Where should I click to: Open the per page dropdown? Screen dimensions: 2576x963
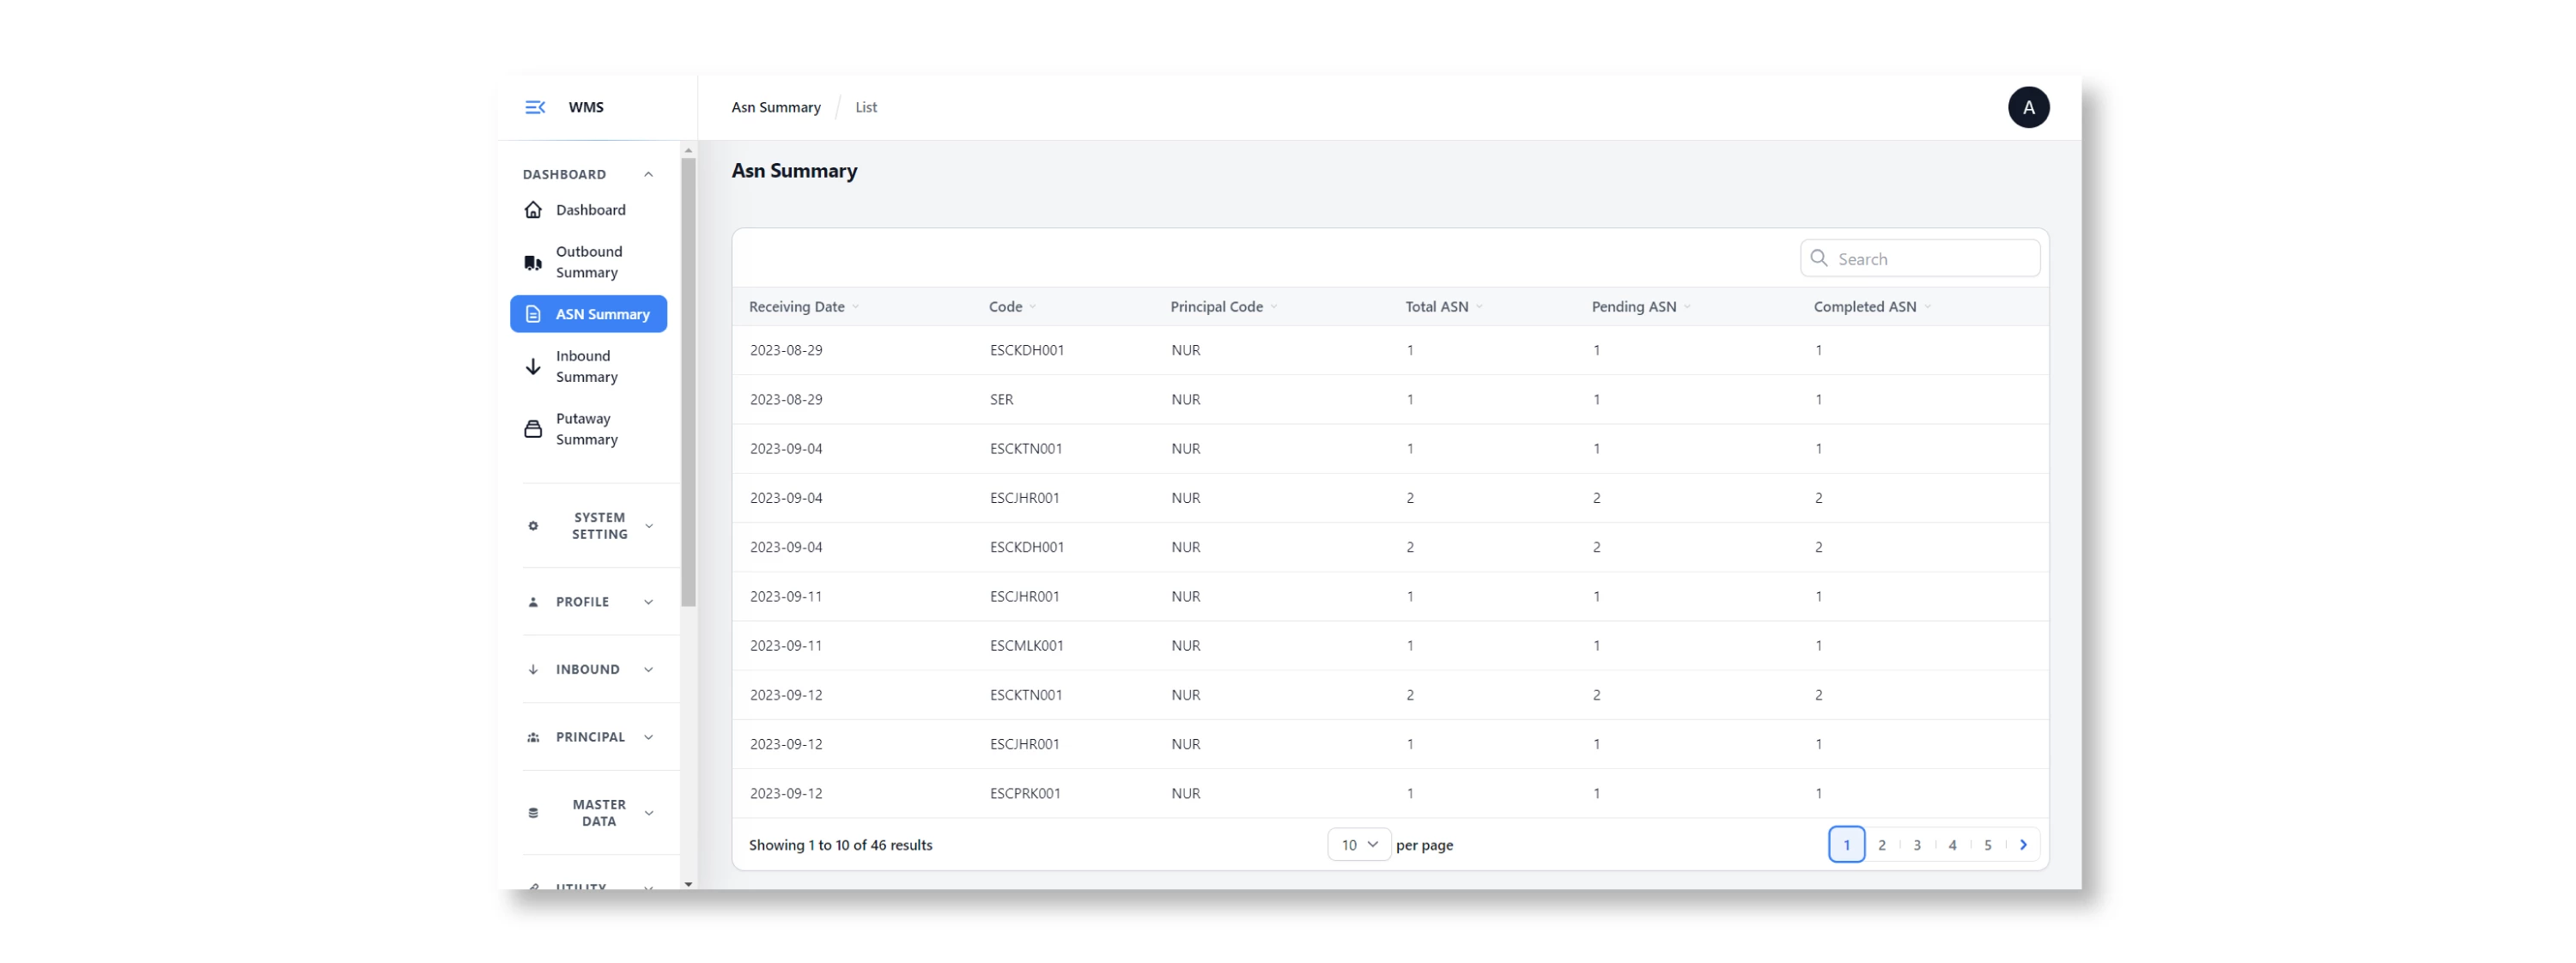(1359, 844)
